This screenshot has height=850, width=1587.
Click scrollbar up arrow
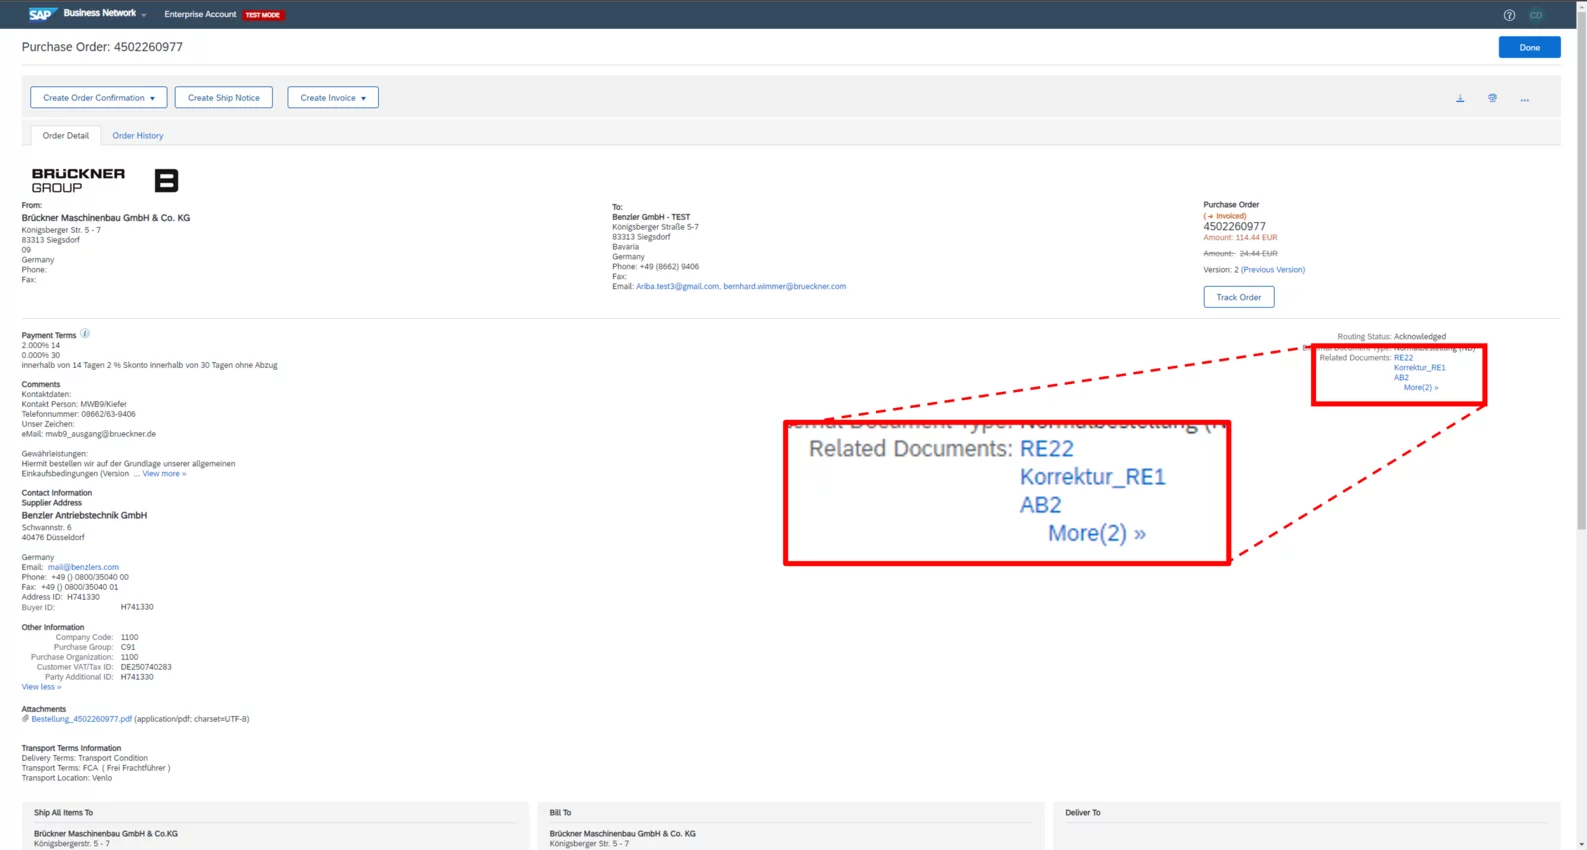(x=1581, y=5)
